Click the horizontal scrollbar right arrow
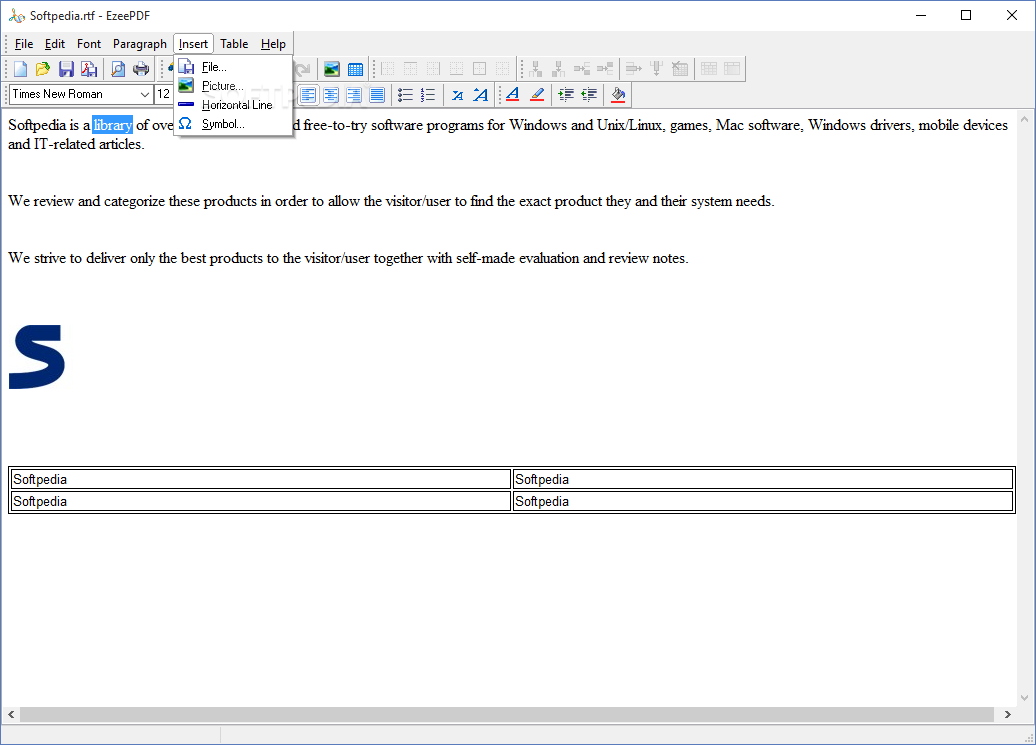Image resolution: width=1036 pixels, height=745 pixels. [1008, 715]
